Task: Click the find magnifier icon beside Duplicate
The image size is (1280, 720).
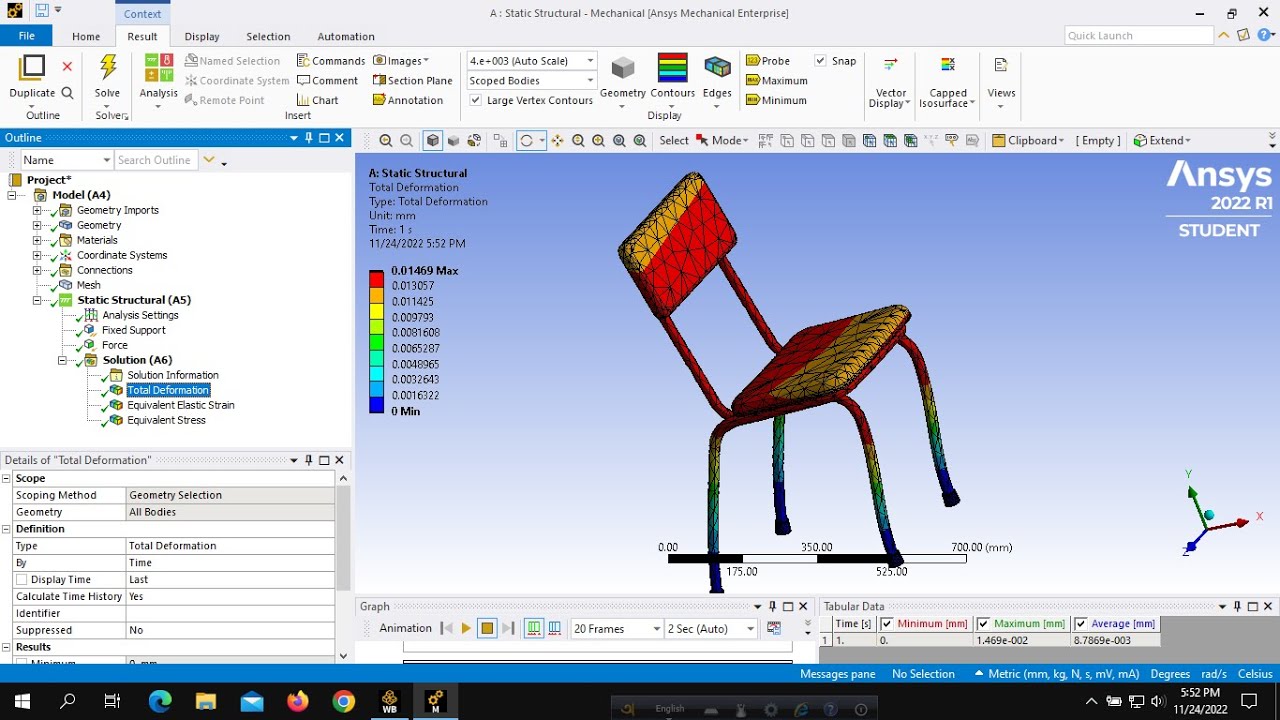Action: point(67,93)
